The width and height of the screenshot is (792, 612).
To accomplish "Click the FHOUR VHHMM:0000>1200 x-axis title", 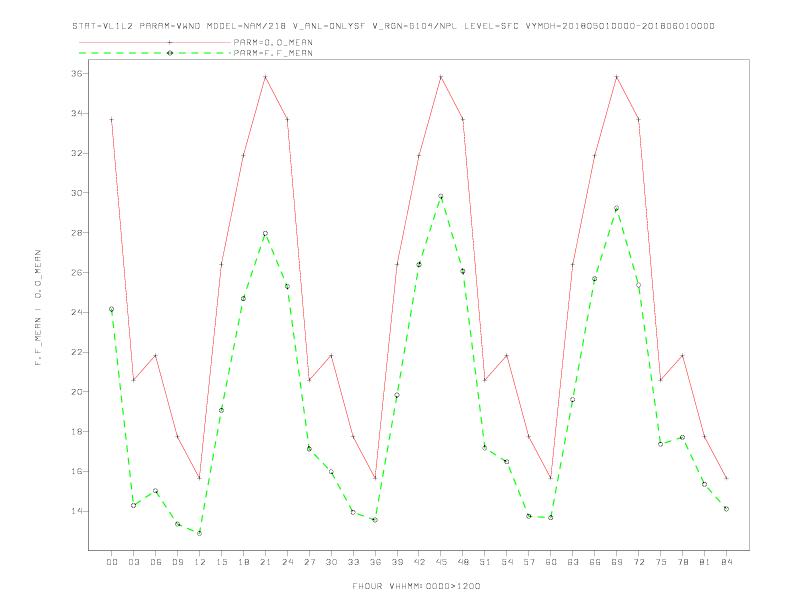I will [x=416, y=586].
